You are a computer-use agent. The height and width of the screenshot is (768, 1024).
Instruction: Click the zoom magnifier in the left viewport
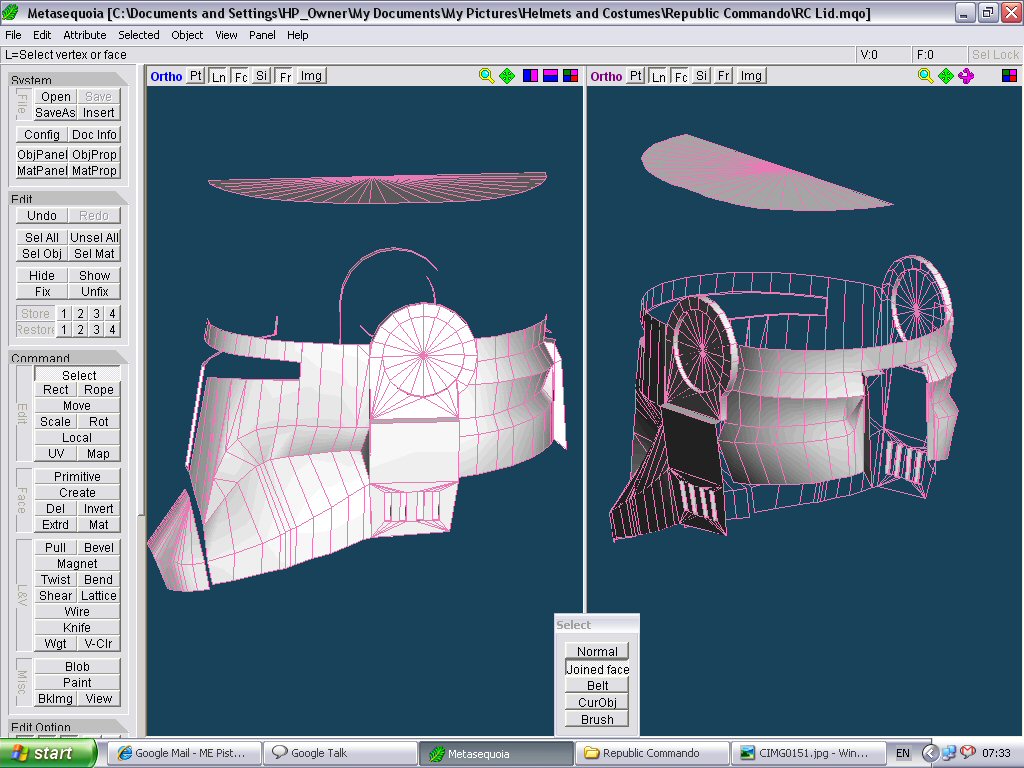486,76
